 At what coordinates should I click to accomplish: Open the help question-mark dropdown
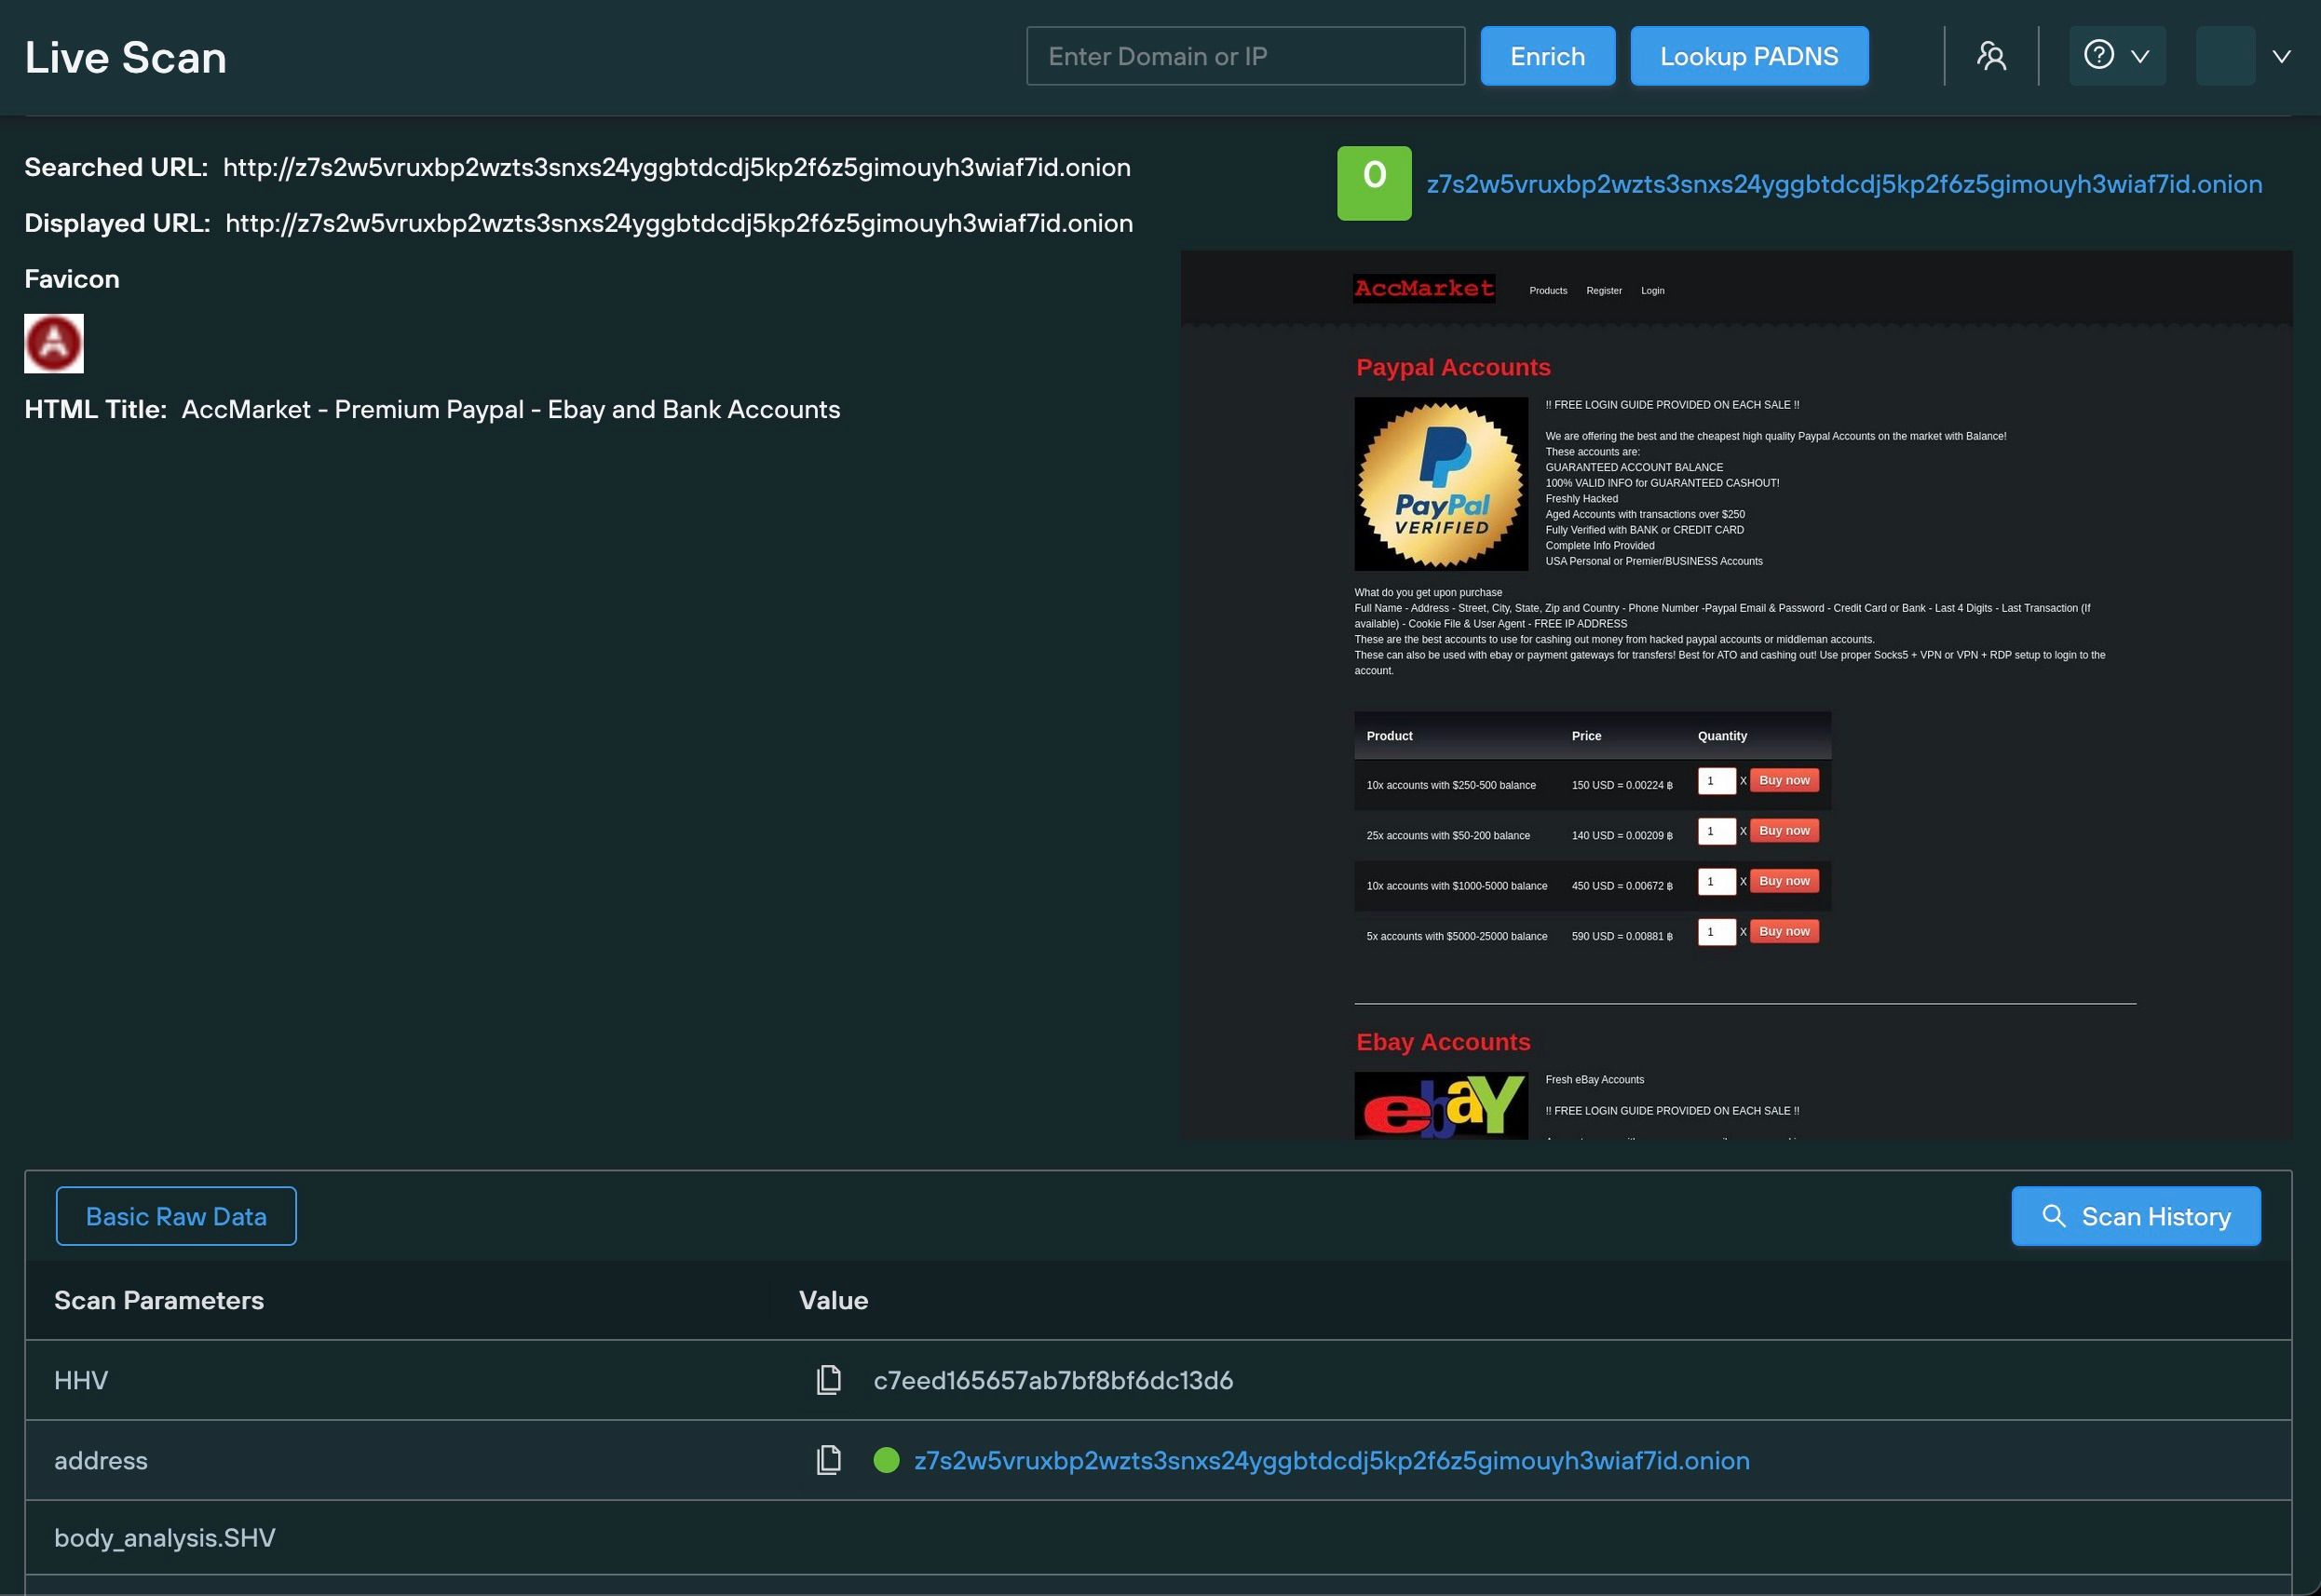[2117, 56]
